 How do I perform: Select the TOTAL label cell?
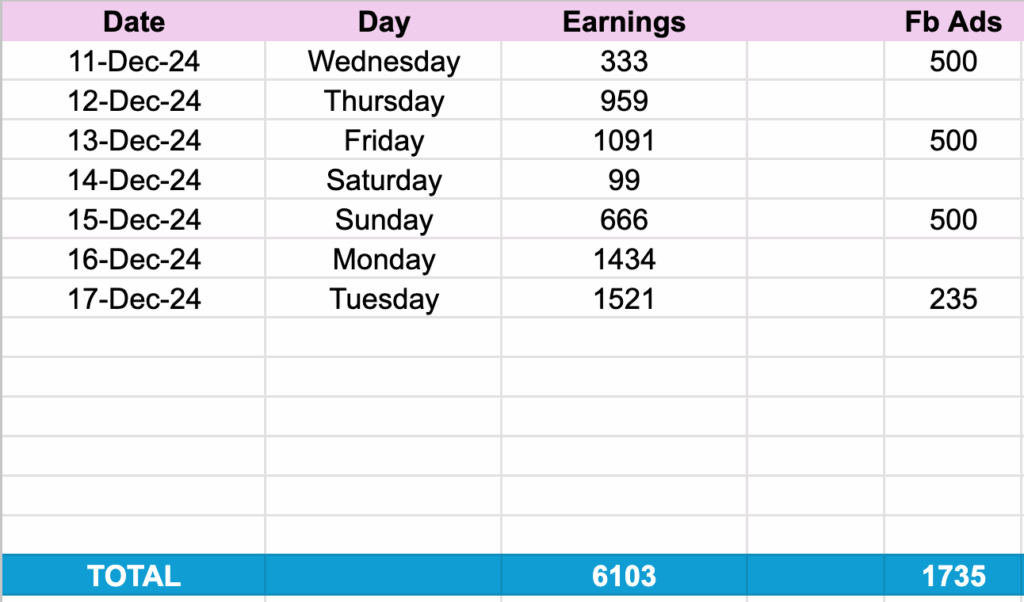click(134, 576)
